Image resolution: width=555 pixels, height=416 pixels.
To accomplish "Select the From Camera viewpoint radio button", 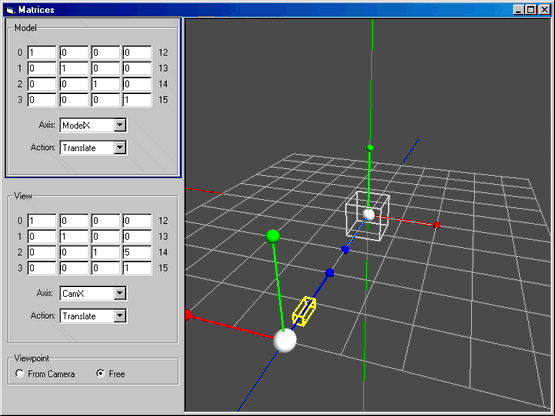I will click(x=19, y=374).
